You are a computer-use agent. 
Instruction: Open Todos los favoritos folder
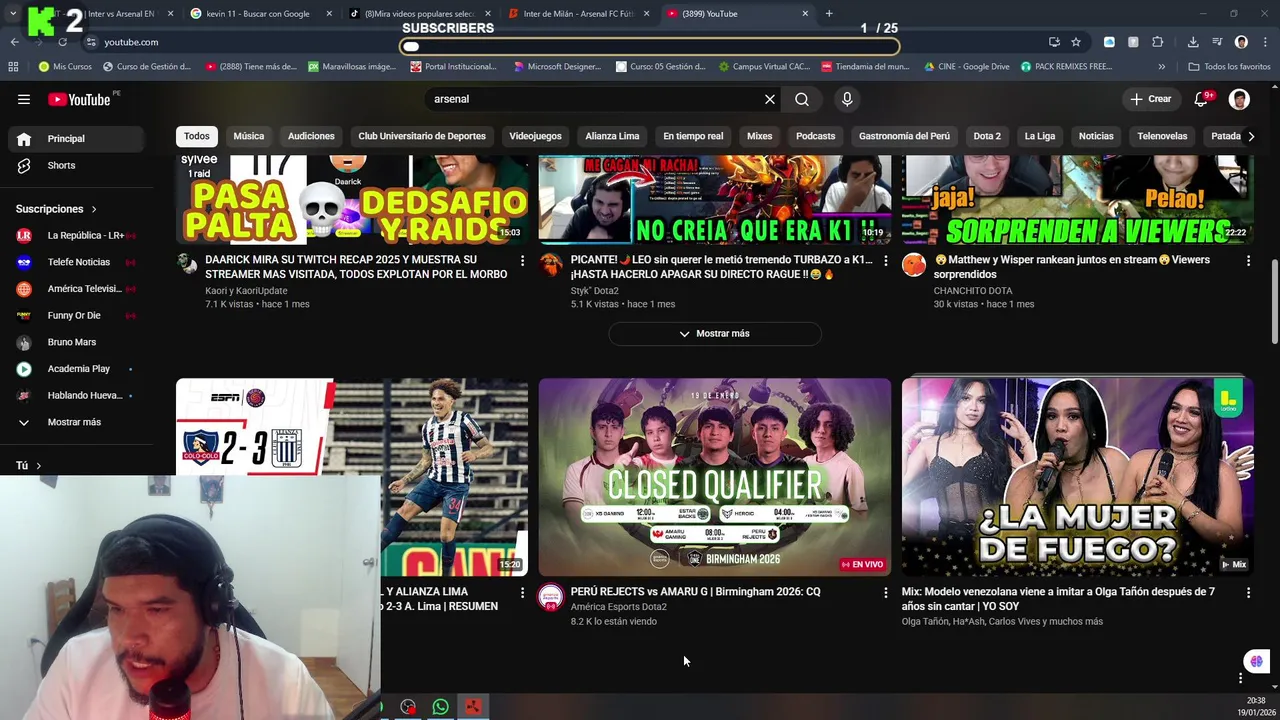click(x=1229, y=67)
